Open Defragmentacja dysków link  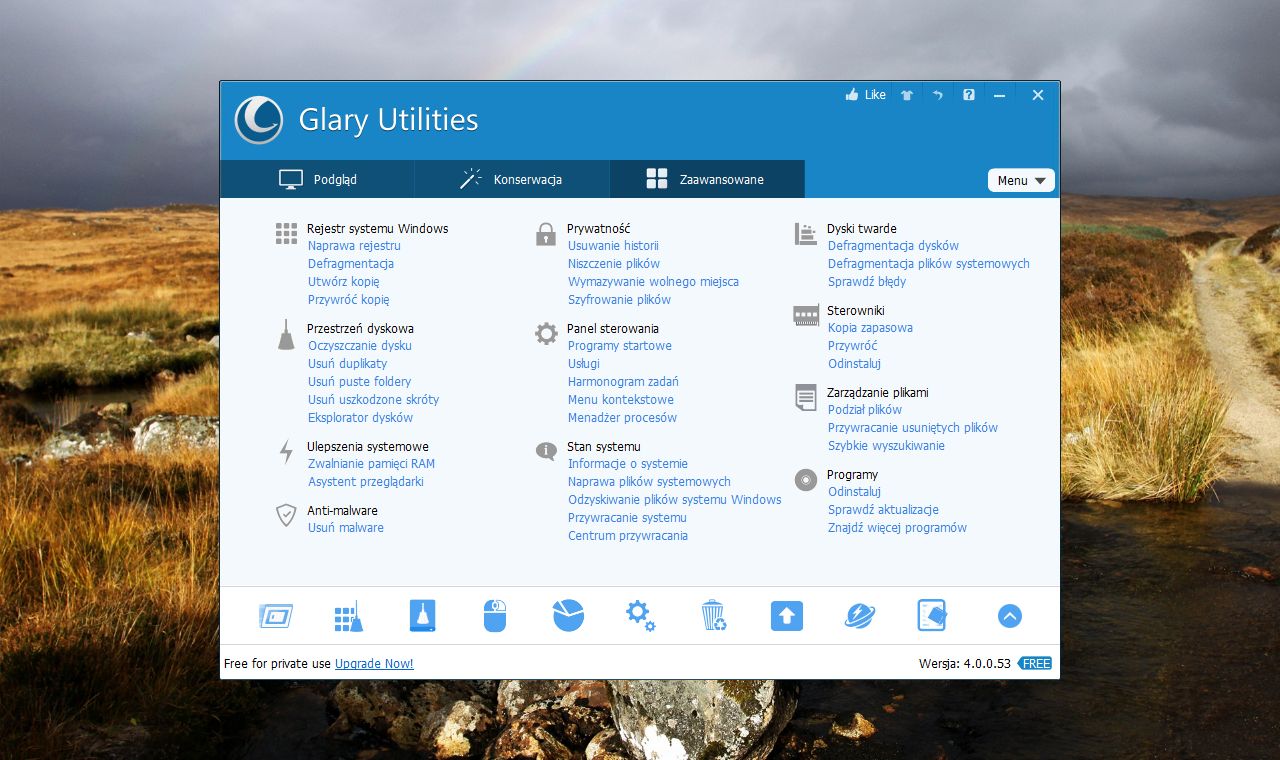(x=893, y=245)
